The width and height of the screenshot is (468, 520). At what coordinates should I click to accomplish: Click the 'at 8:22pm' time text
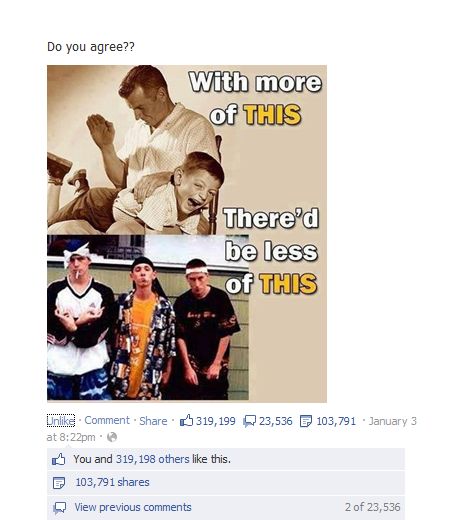pos(71,437)
